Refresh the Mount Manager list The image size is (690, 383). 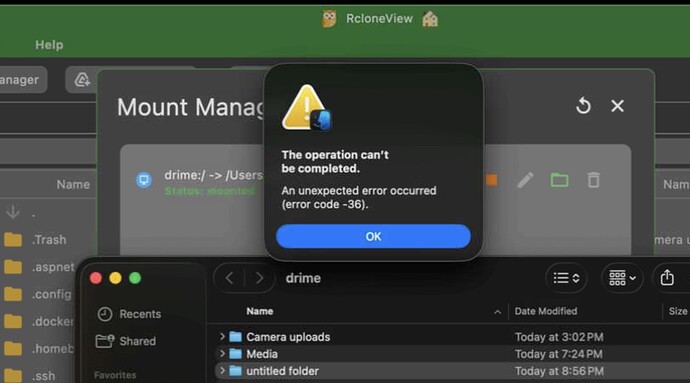584,106
